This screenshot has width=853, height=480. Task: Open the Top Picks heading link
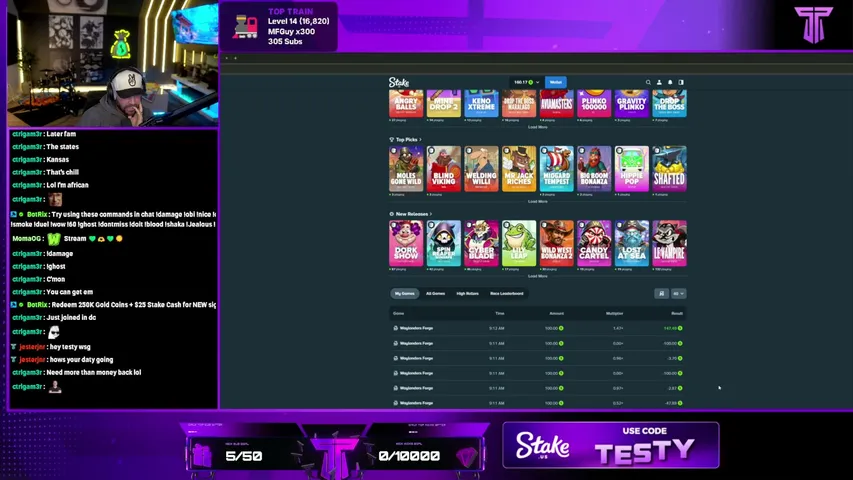click(406, 139)
